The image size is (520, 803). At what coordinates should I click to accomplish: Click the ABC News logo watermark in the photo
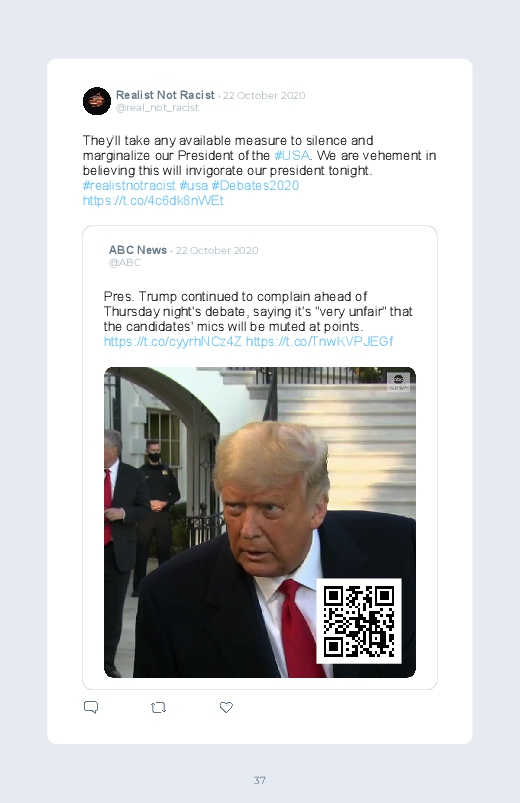click(x=398, y=383)
